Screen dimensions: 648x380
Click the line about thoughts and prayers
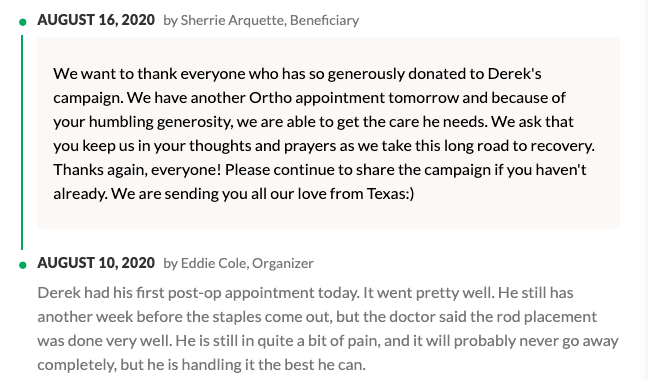point(324,146)
